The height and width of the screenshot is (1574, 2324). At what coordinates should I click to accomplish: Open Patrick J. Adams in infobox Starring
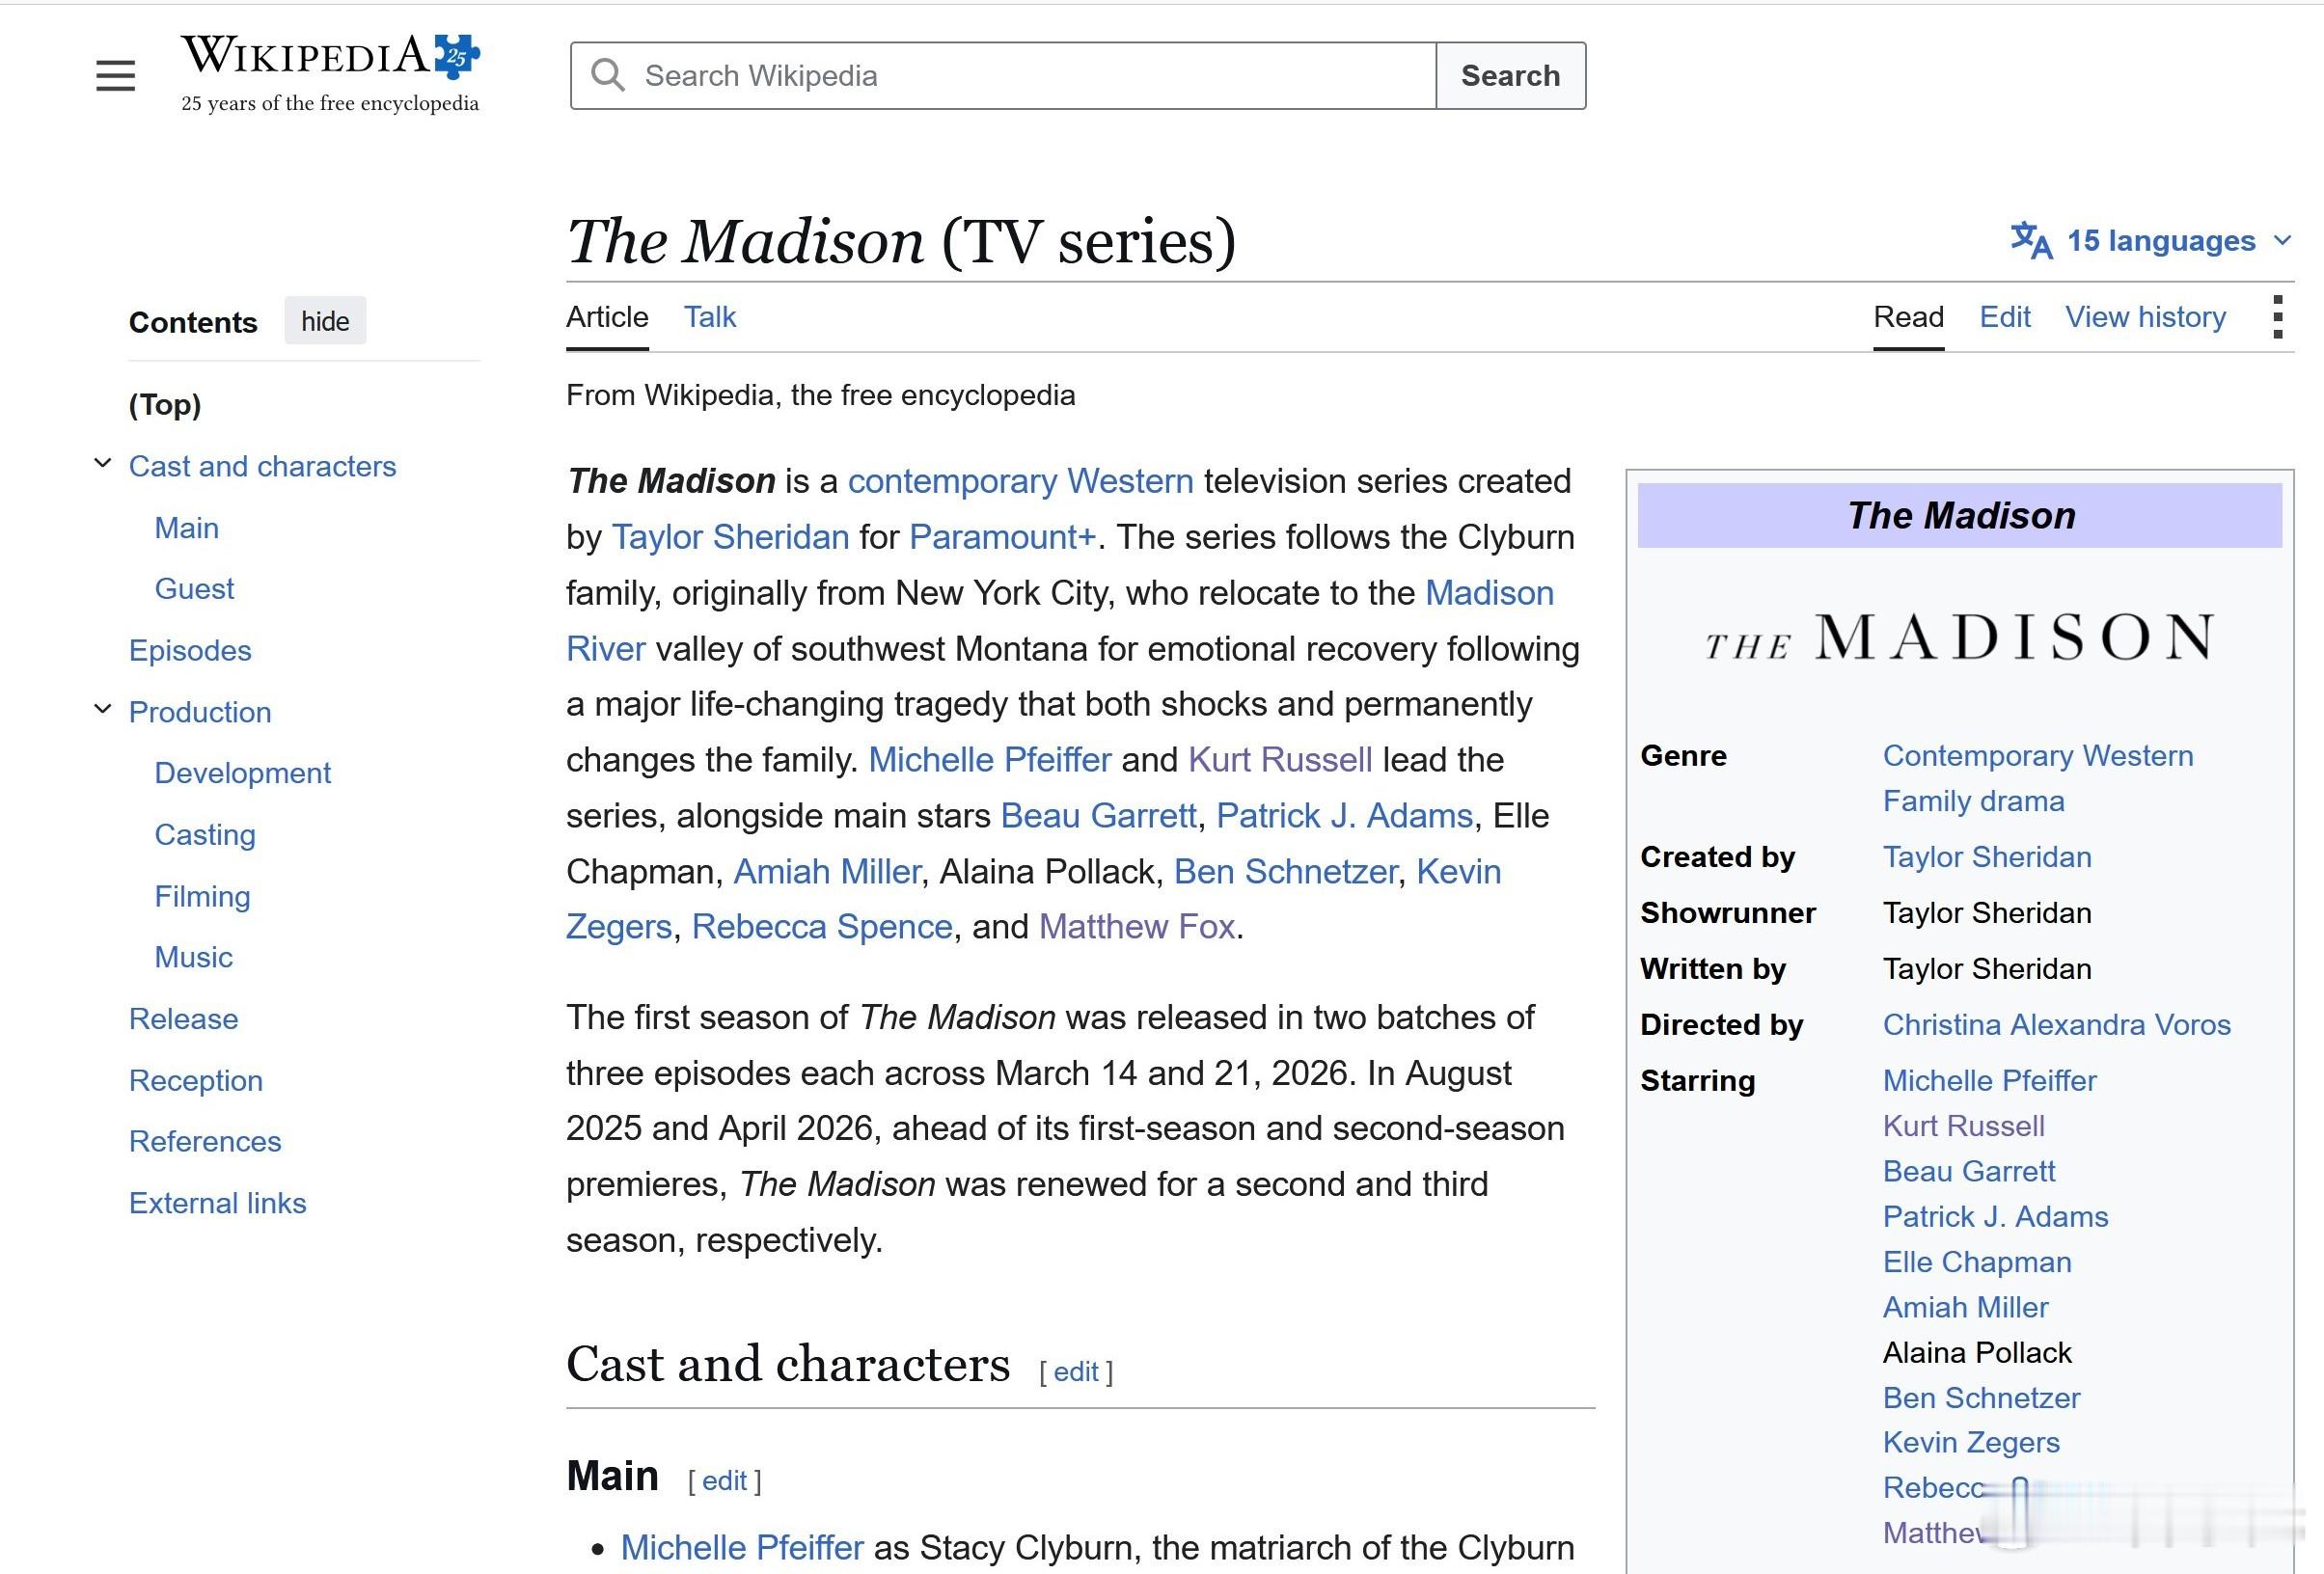pyautogui.click(x=1995, y=1217)
